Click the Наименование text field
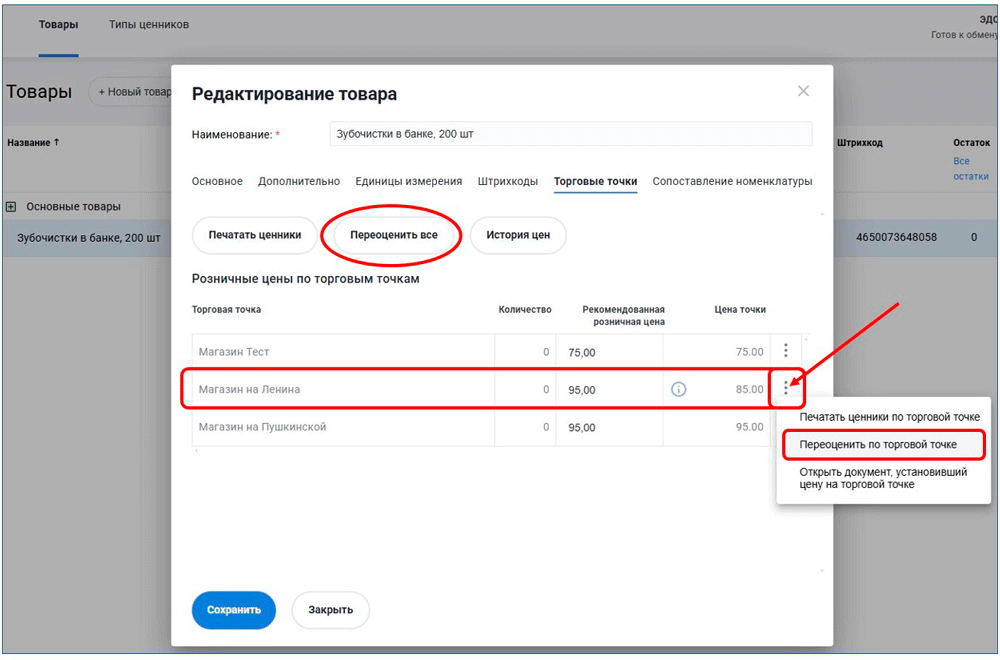Screen dimensions: 1000x660 point(570,134)
